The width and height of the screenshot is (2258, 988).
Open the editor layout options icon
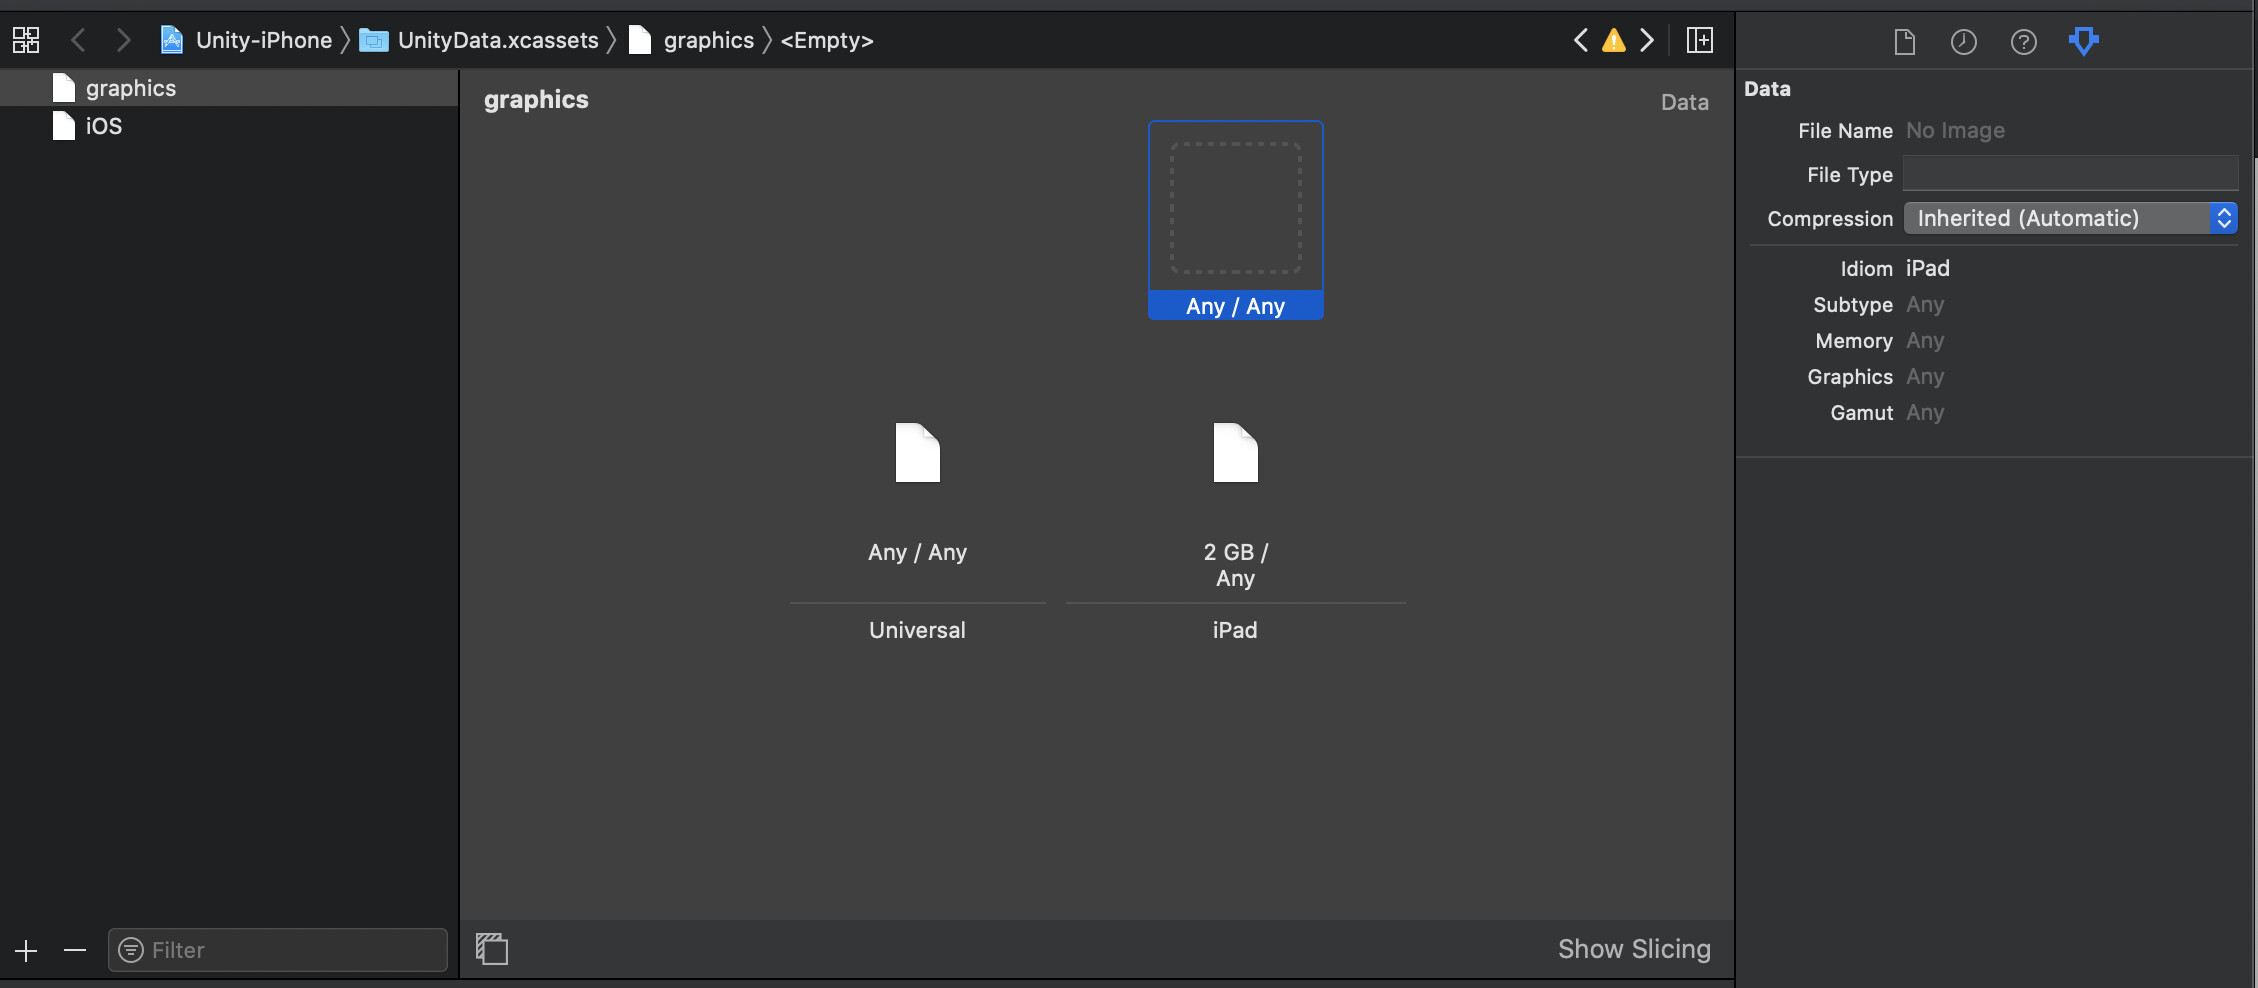pos(1699,40)
